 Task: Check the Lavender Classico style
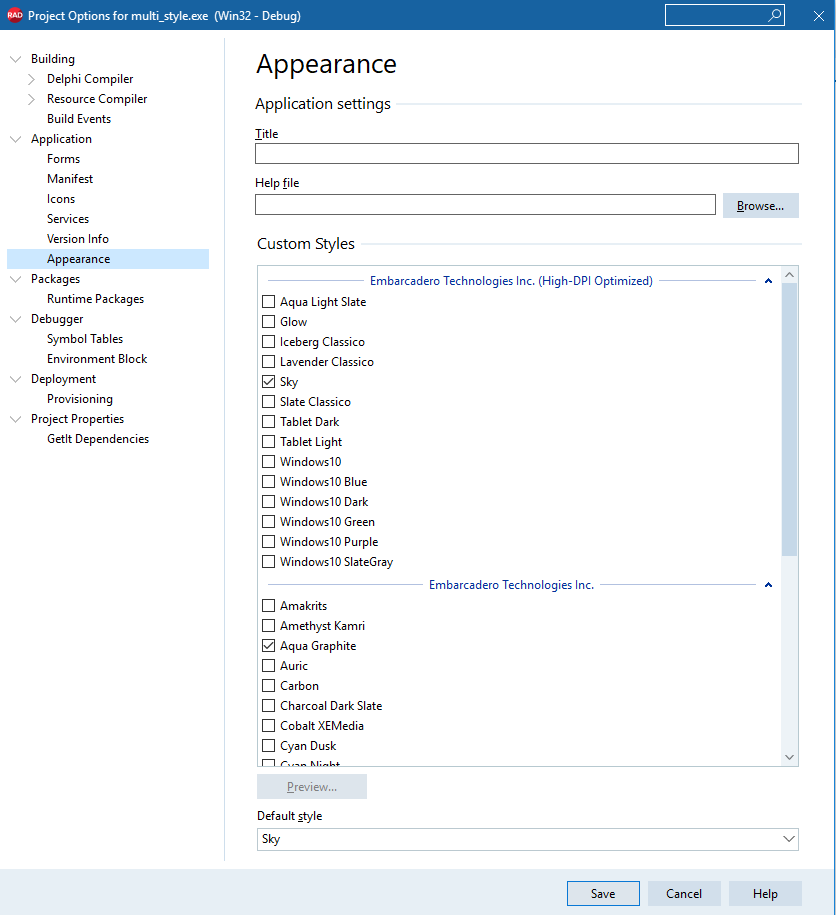click(x=268, y=362)
